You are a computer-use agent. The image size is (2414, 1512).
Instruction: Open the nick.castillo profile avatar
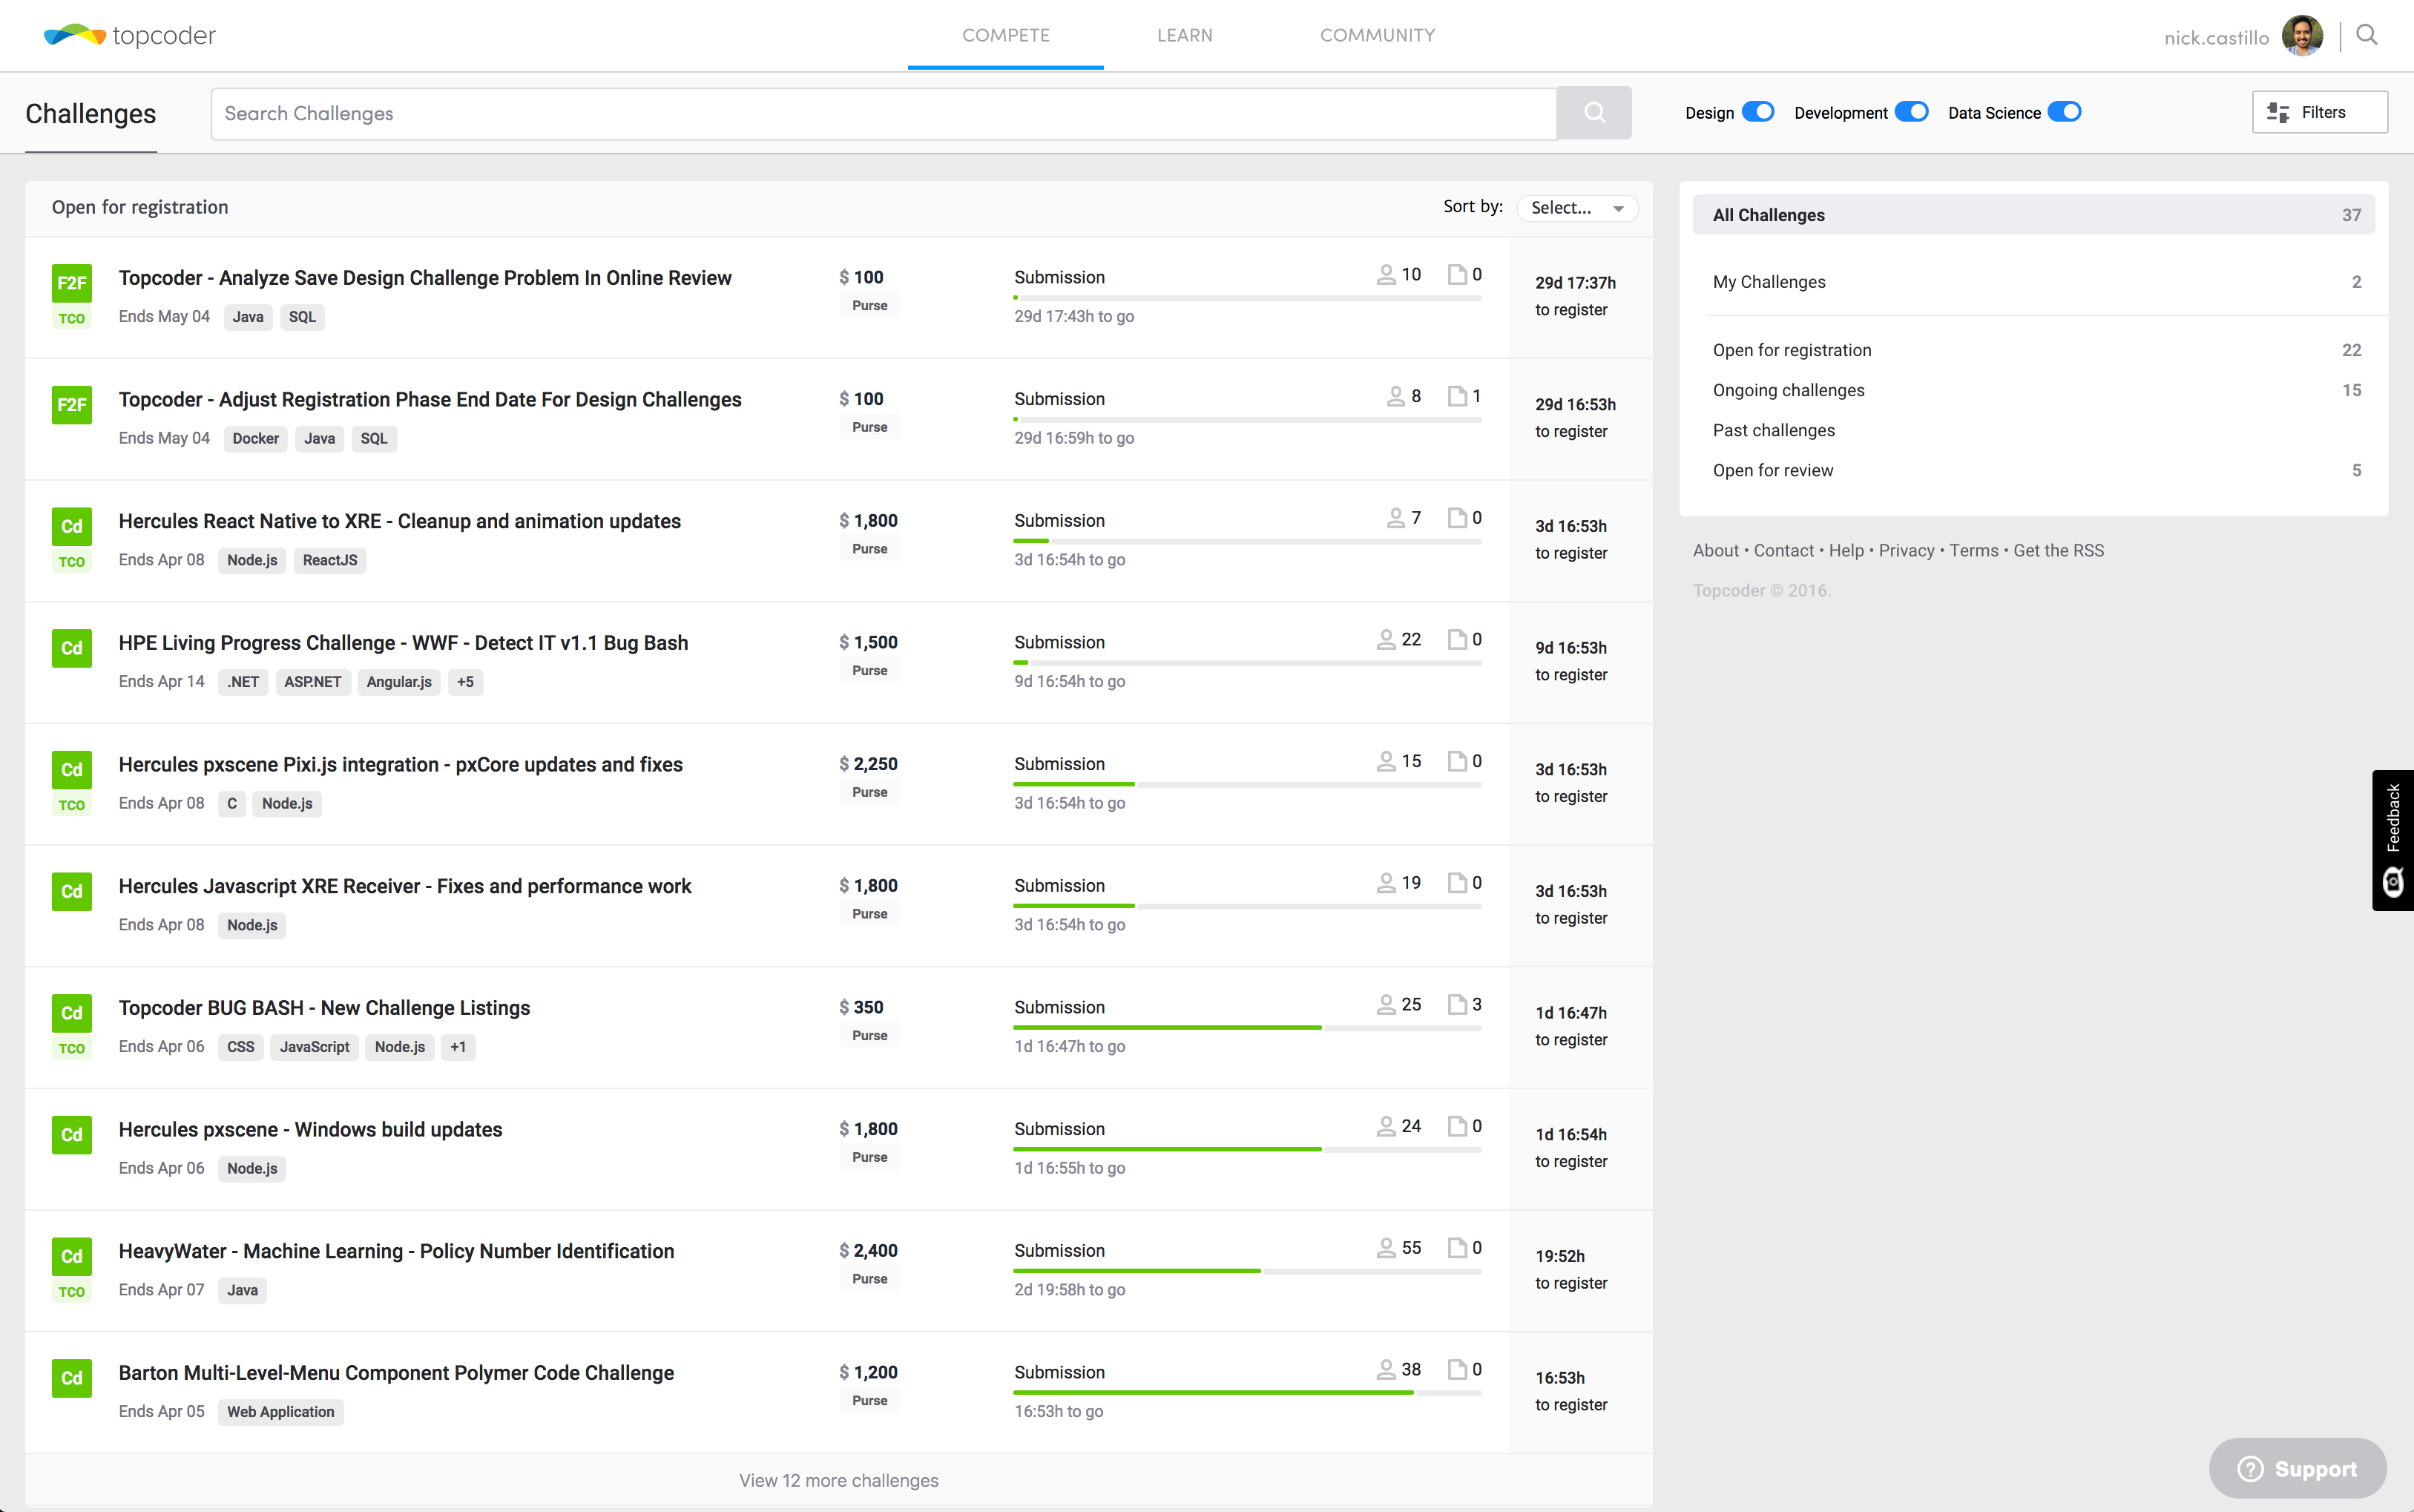click(x=2302, y=36)
